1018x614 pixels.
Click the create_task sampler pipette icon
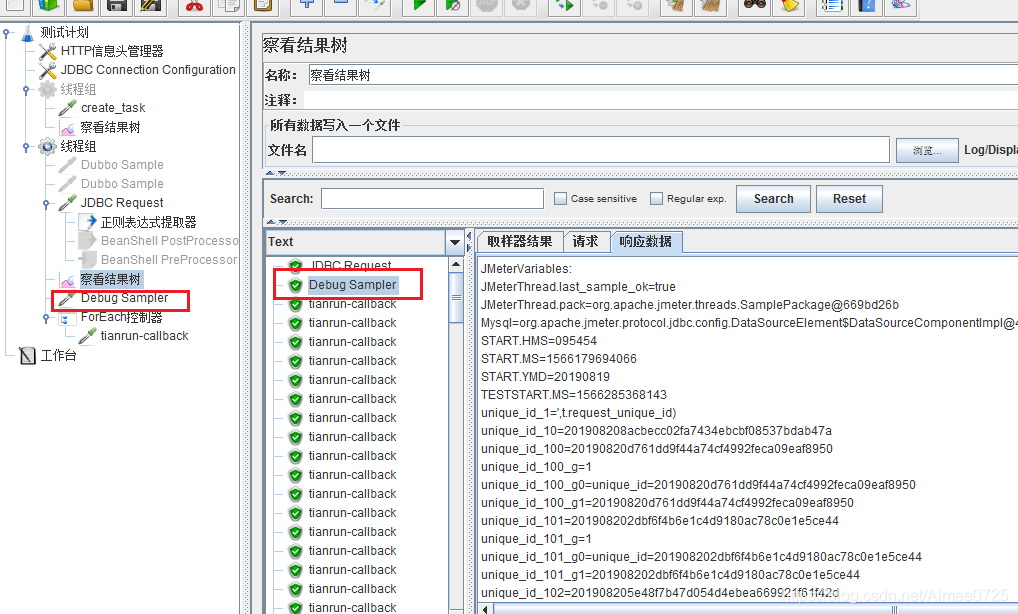click(68, 108)
